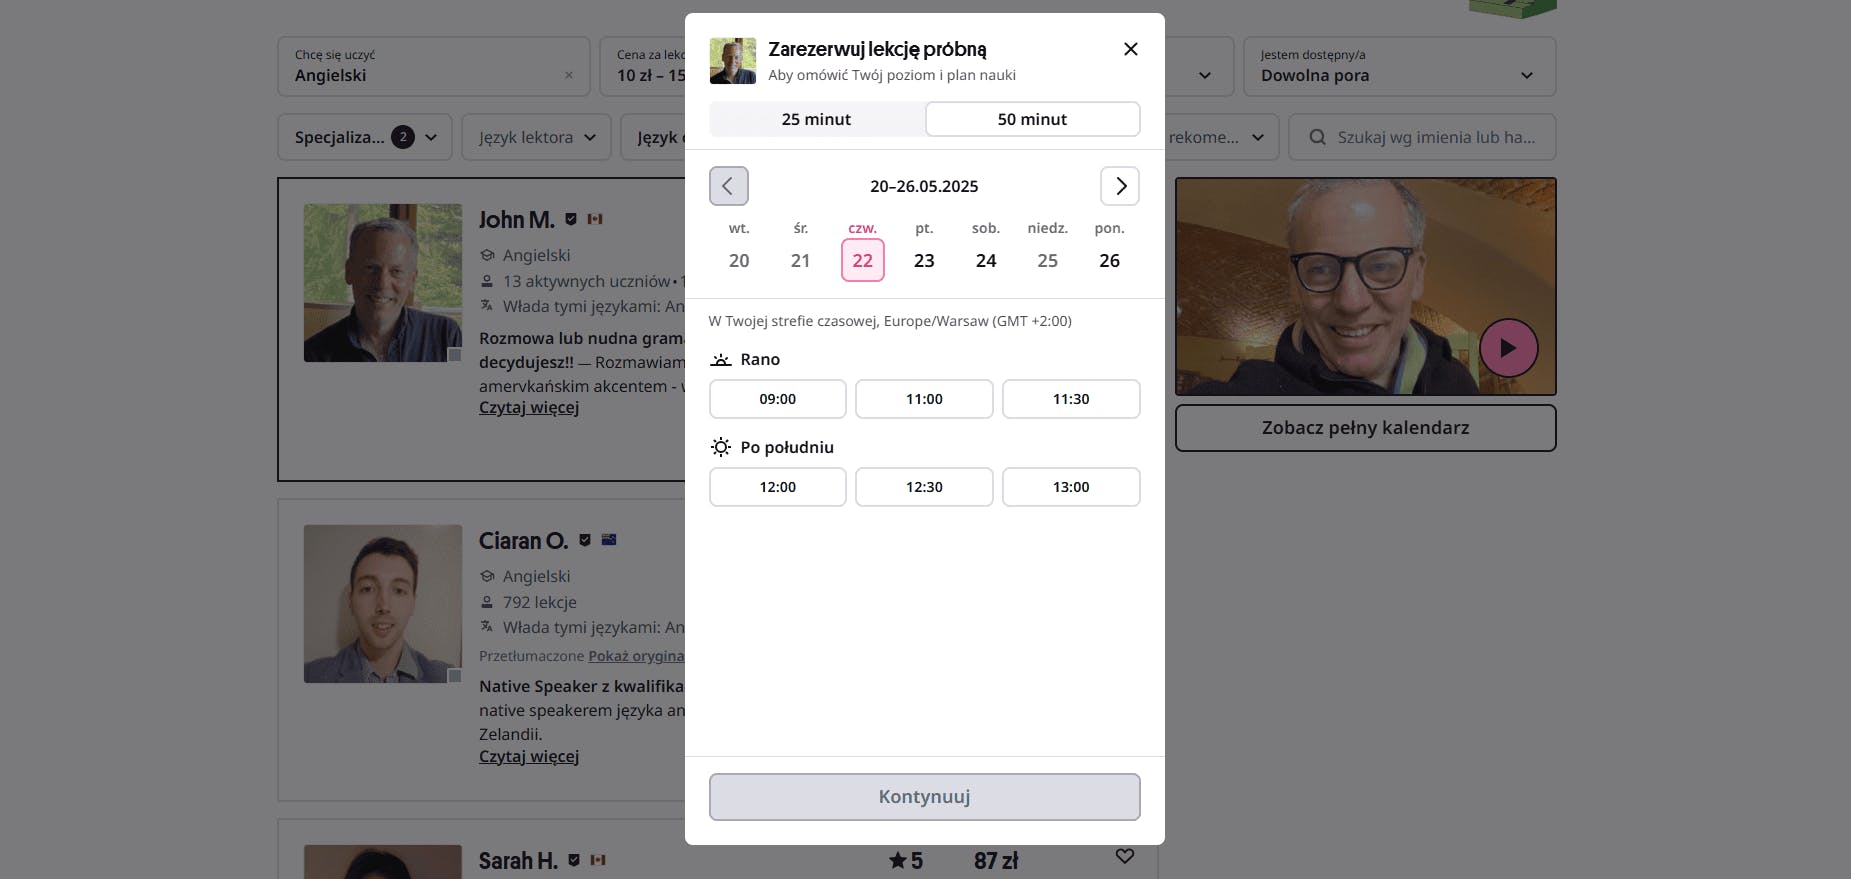Pick Tuesday the 20th

pyautogui.click(x=739, y=260)
